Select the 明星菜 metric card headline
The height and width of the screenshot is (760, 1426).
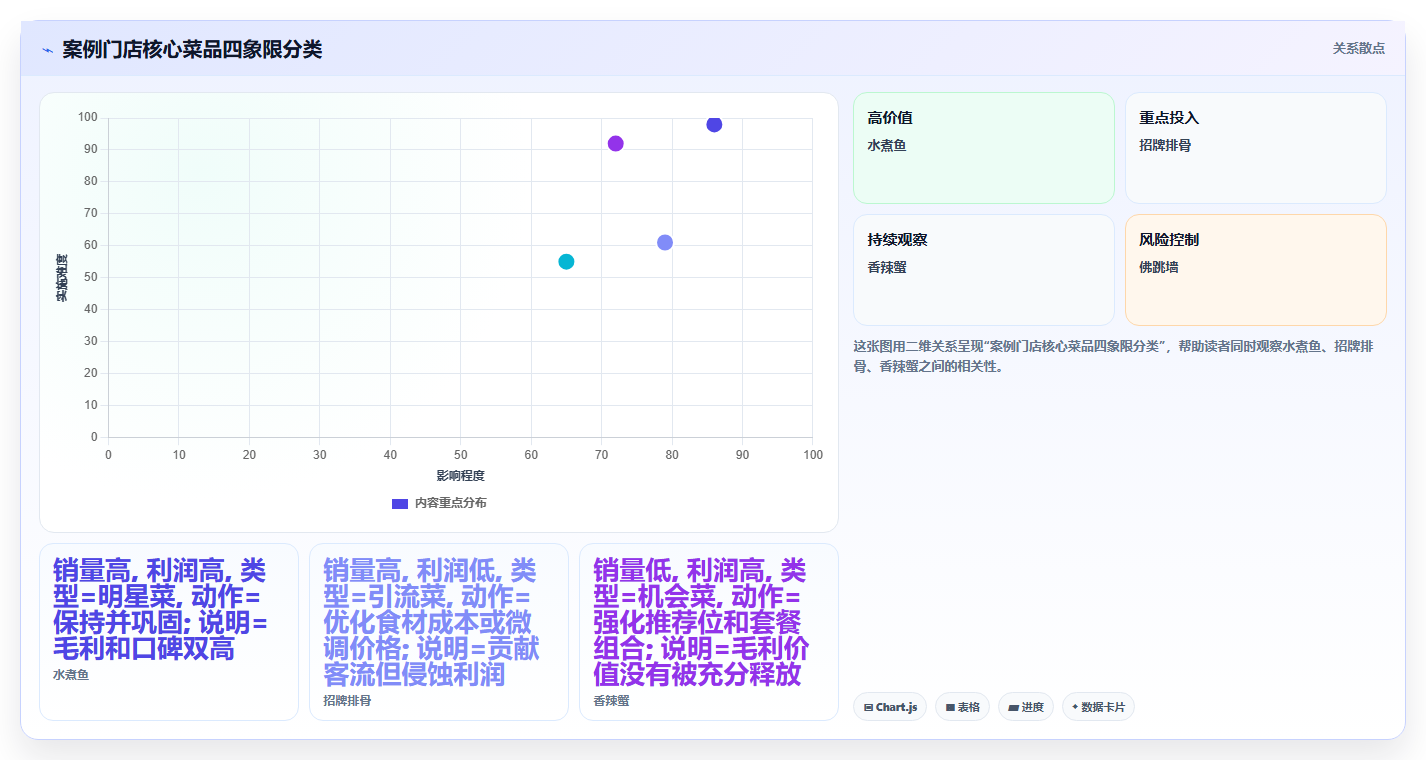click(x=162, y=610)
